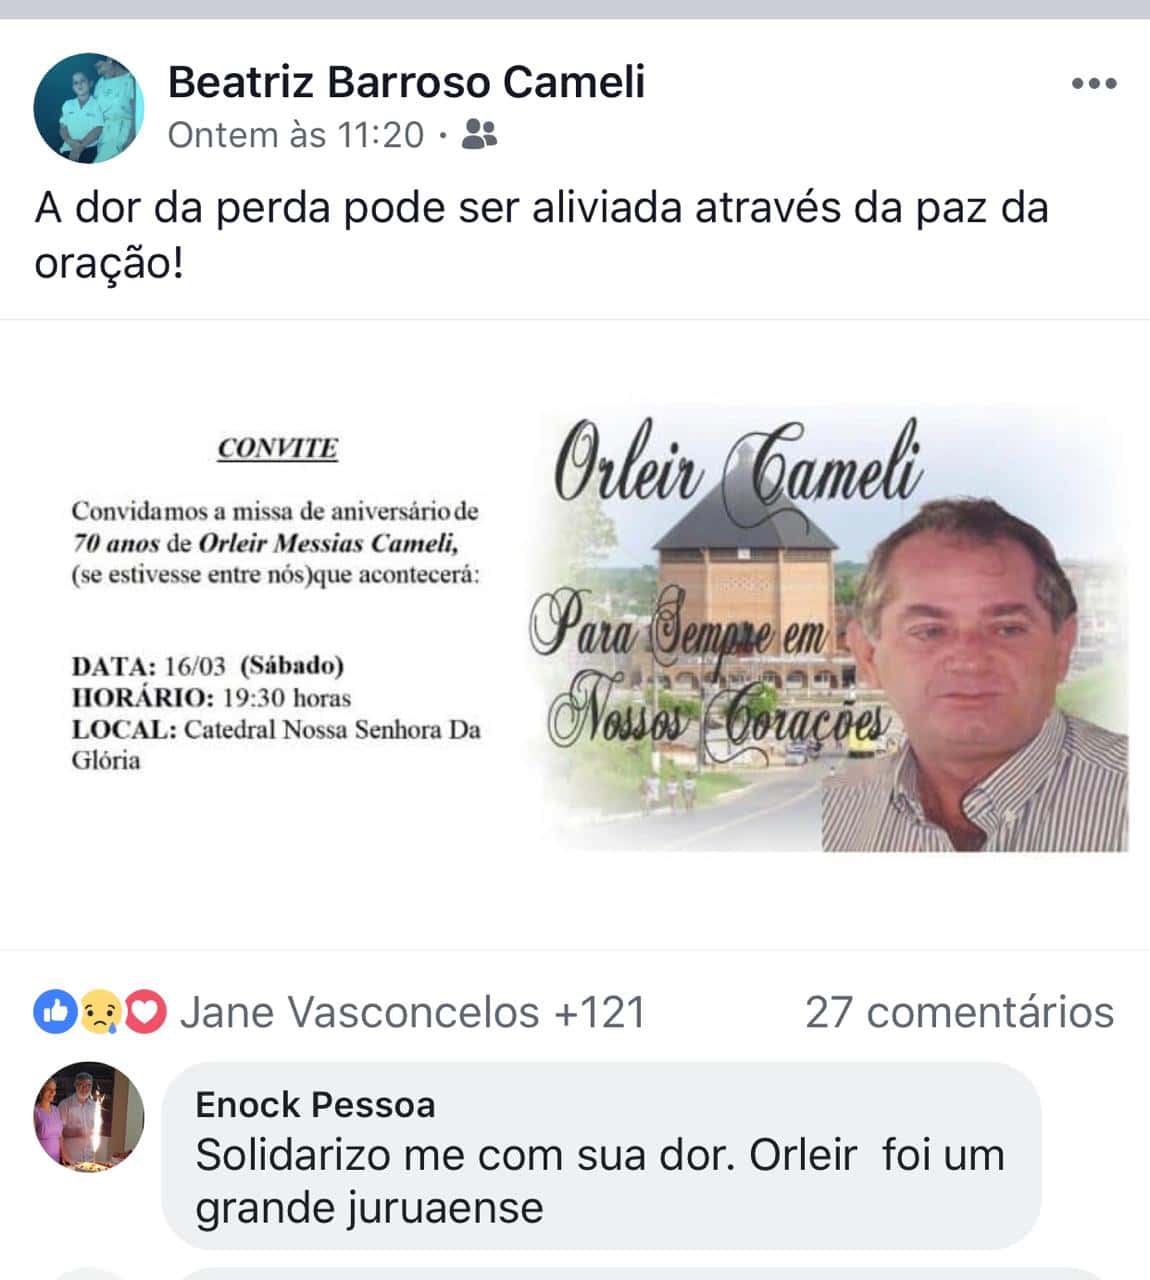The width and height of the screenshot is (1150, 1280).
Task: View reactions from Jane Vasconcelos +121
Action: point(412,1013)
